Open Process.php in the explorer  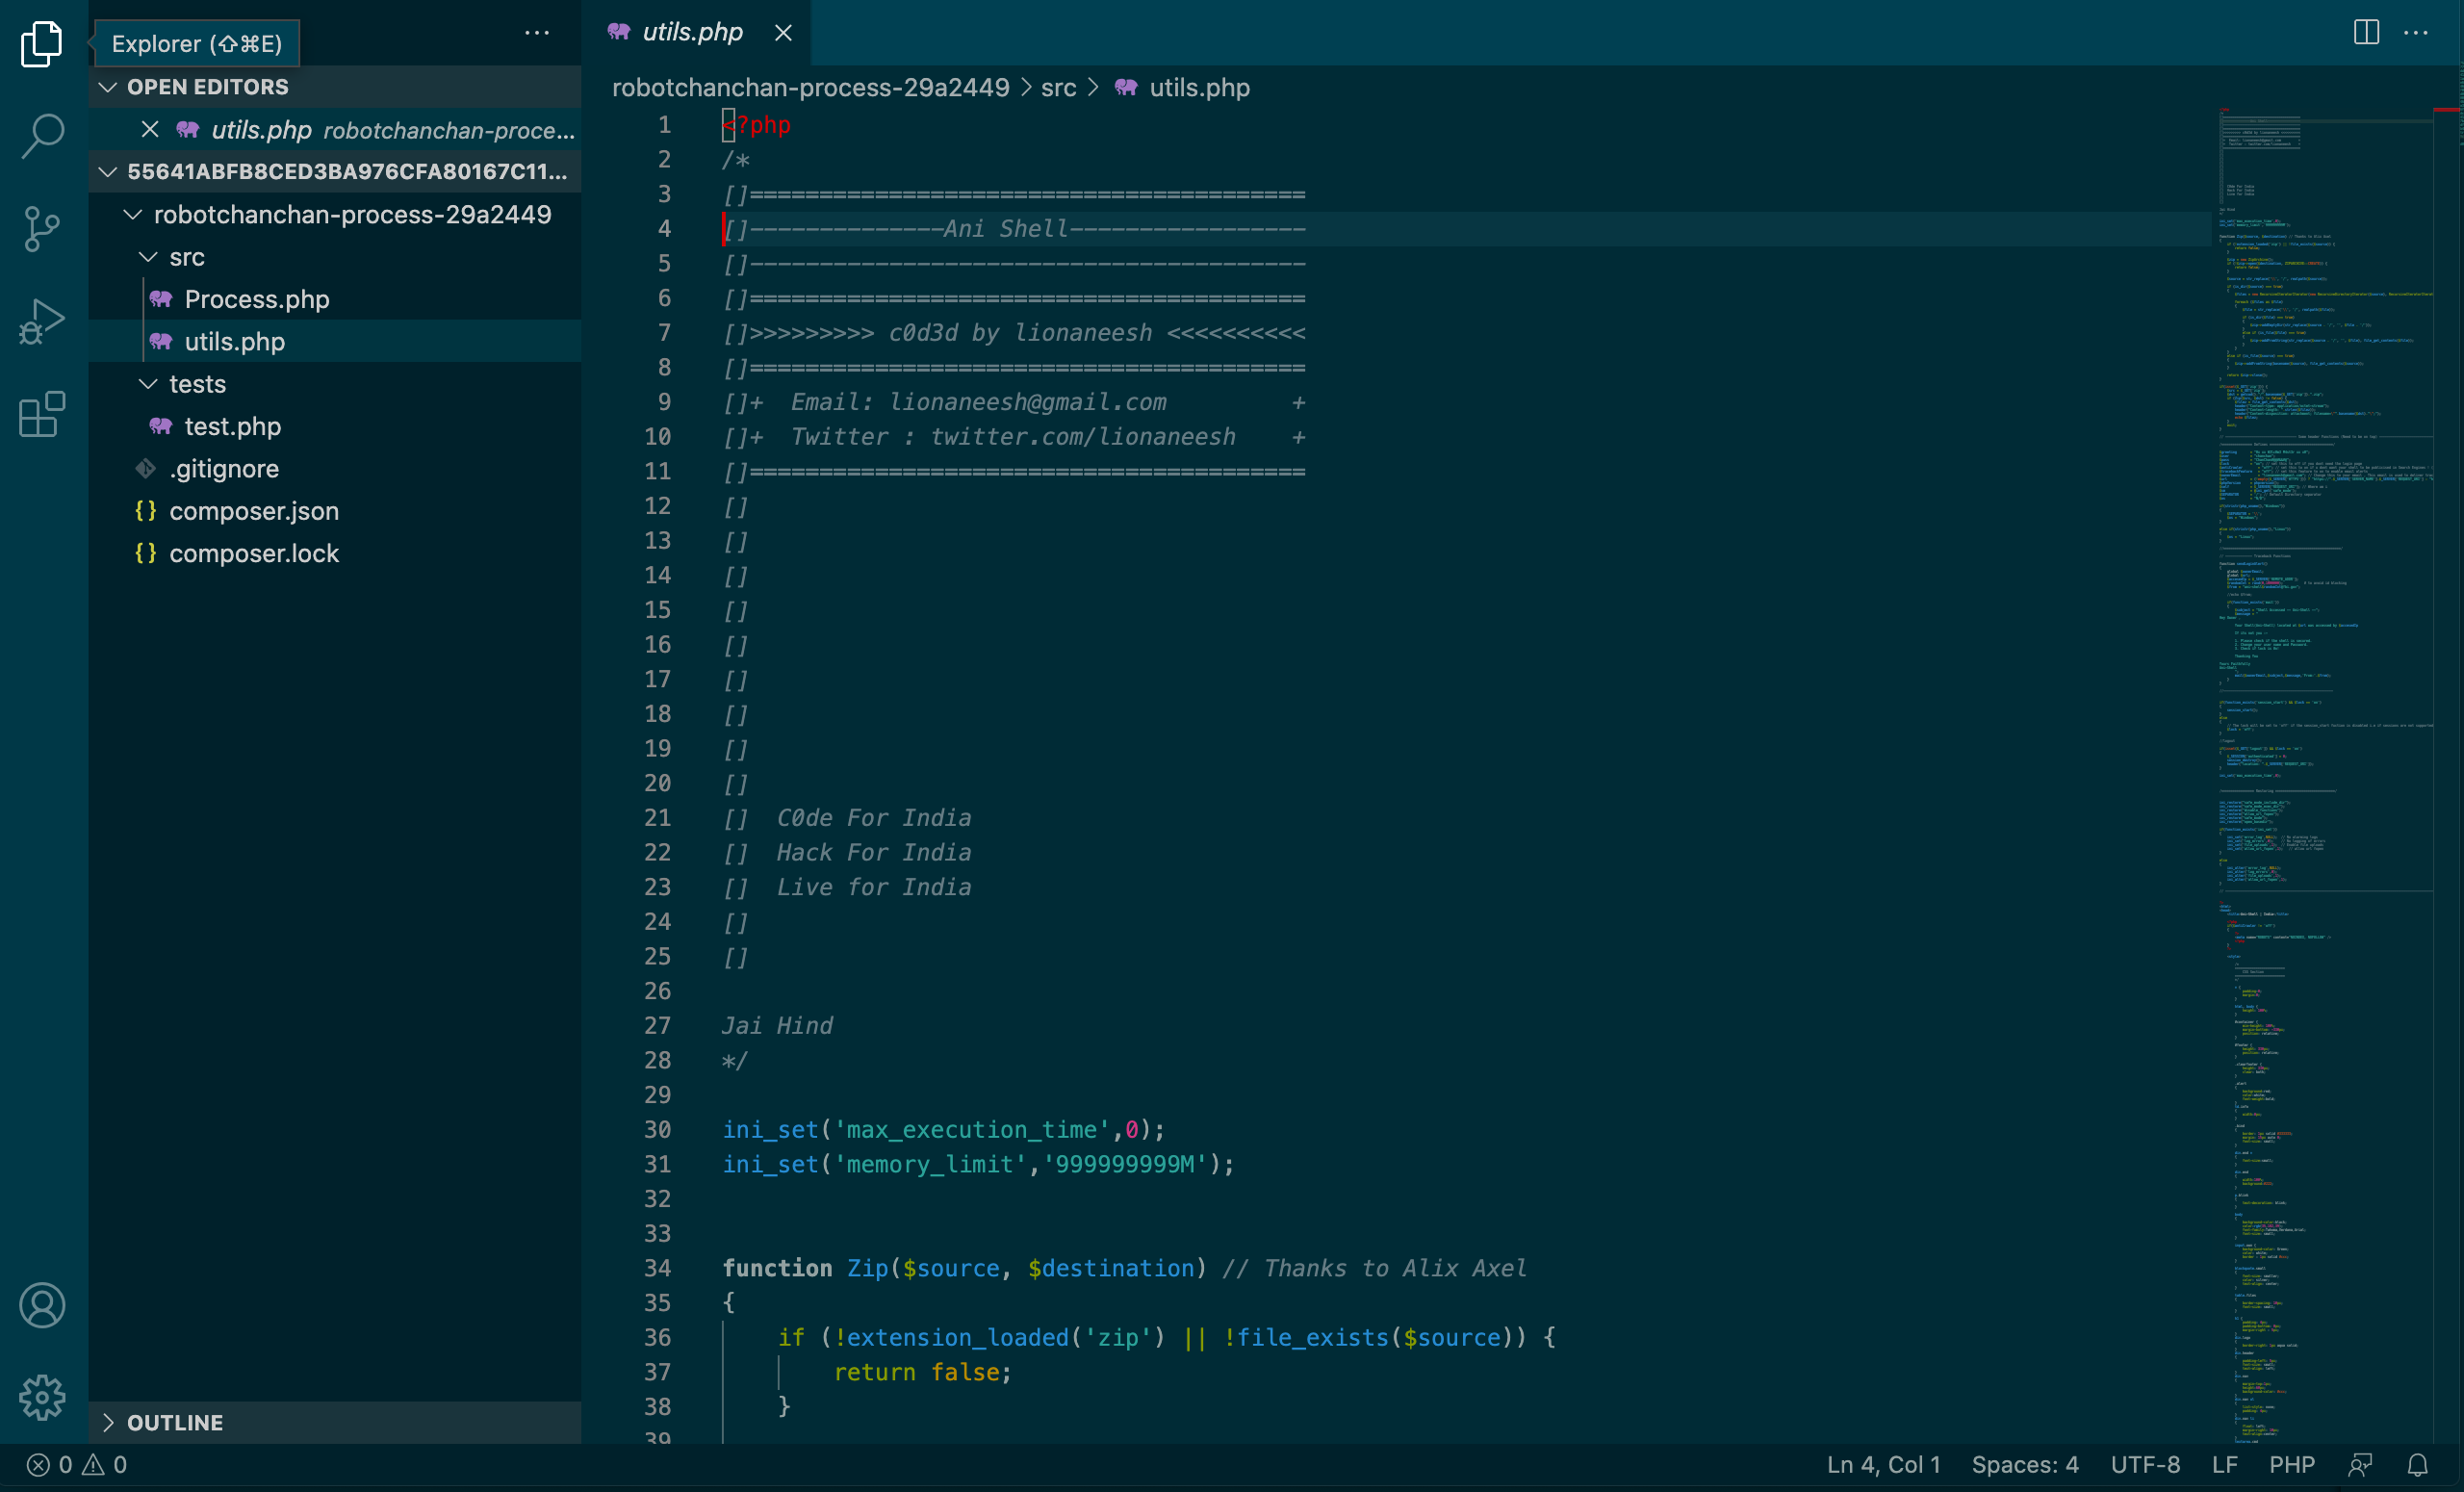[x=256, y=299]
